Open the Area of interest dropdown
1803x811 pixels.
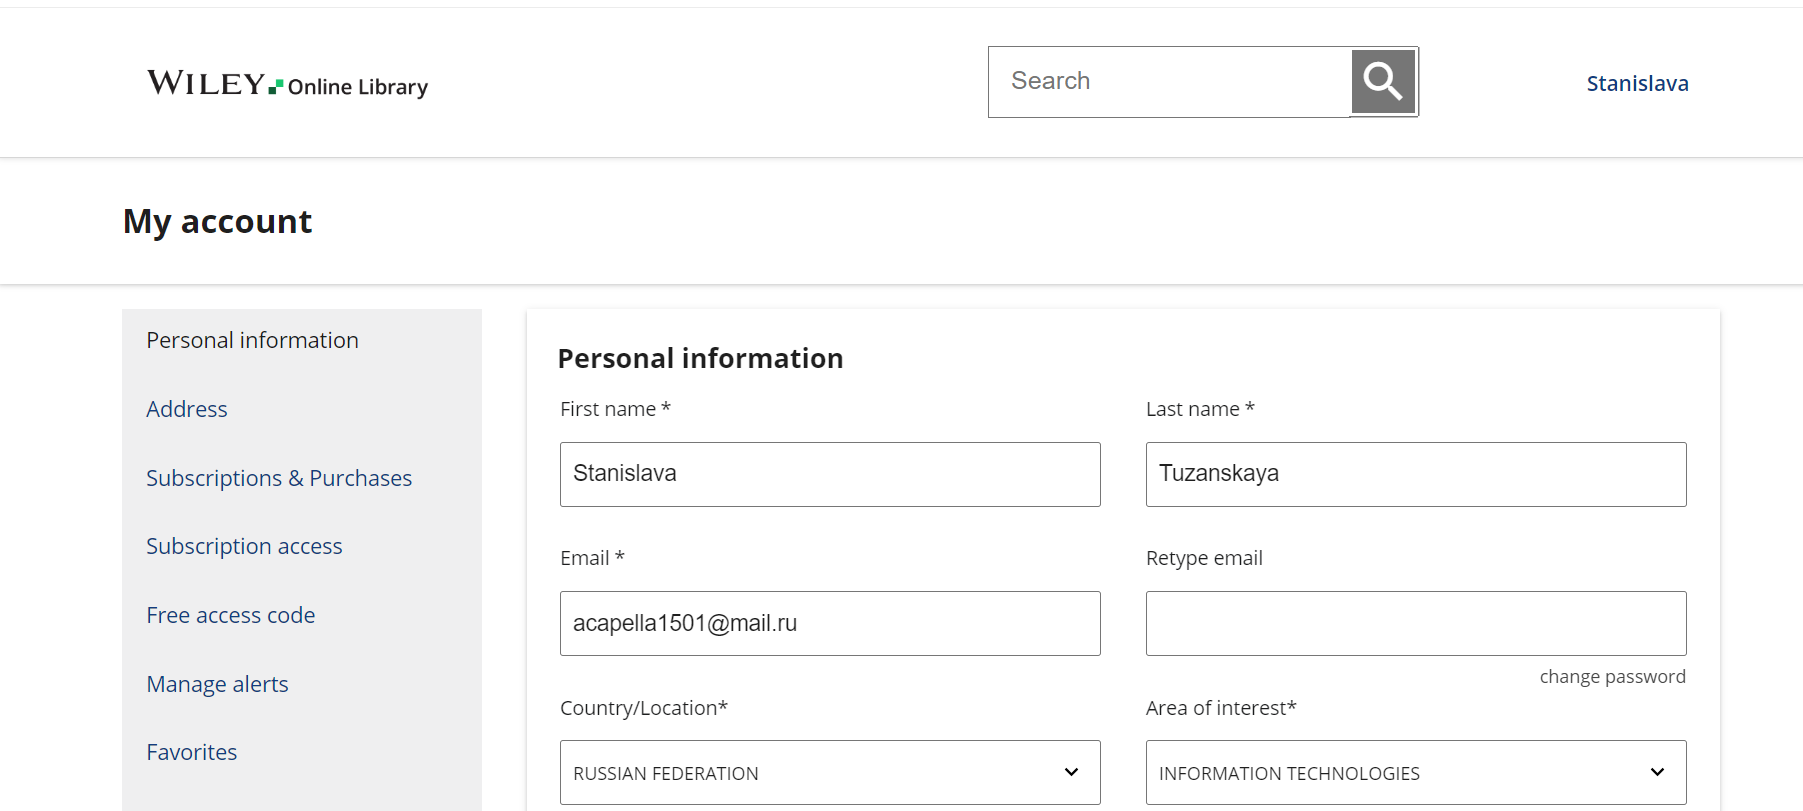tap(1416, 772)
